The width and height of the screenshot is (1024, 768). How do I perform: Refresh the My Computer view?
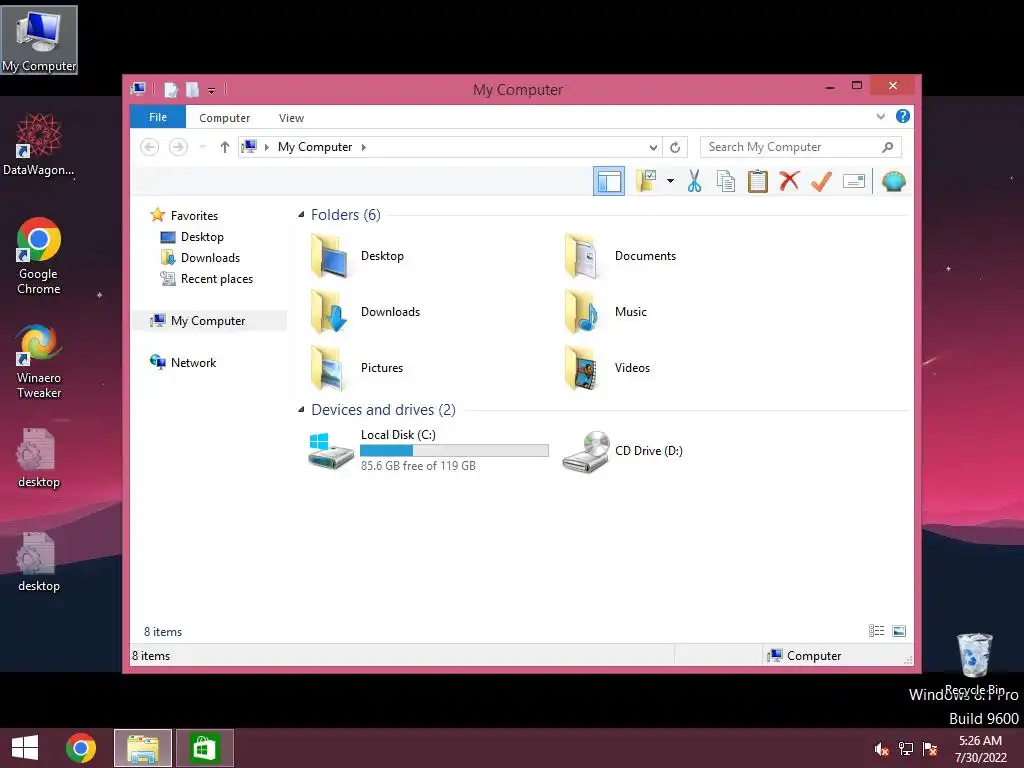[x=675, y=148]
